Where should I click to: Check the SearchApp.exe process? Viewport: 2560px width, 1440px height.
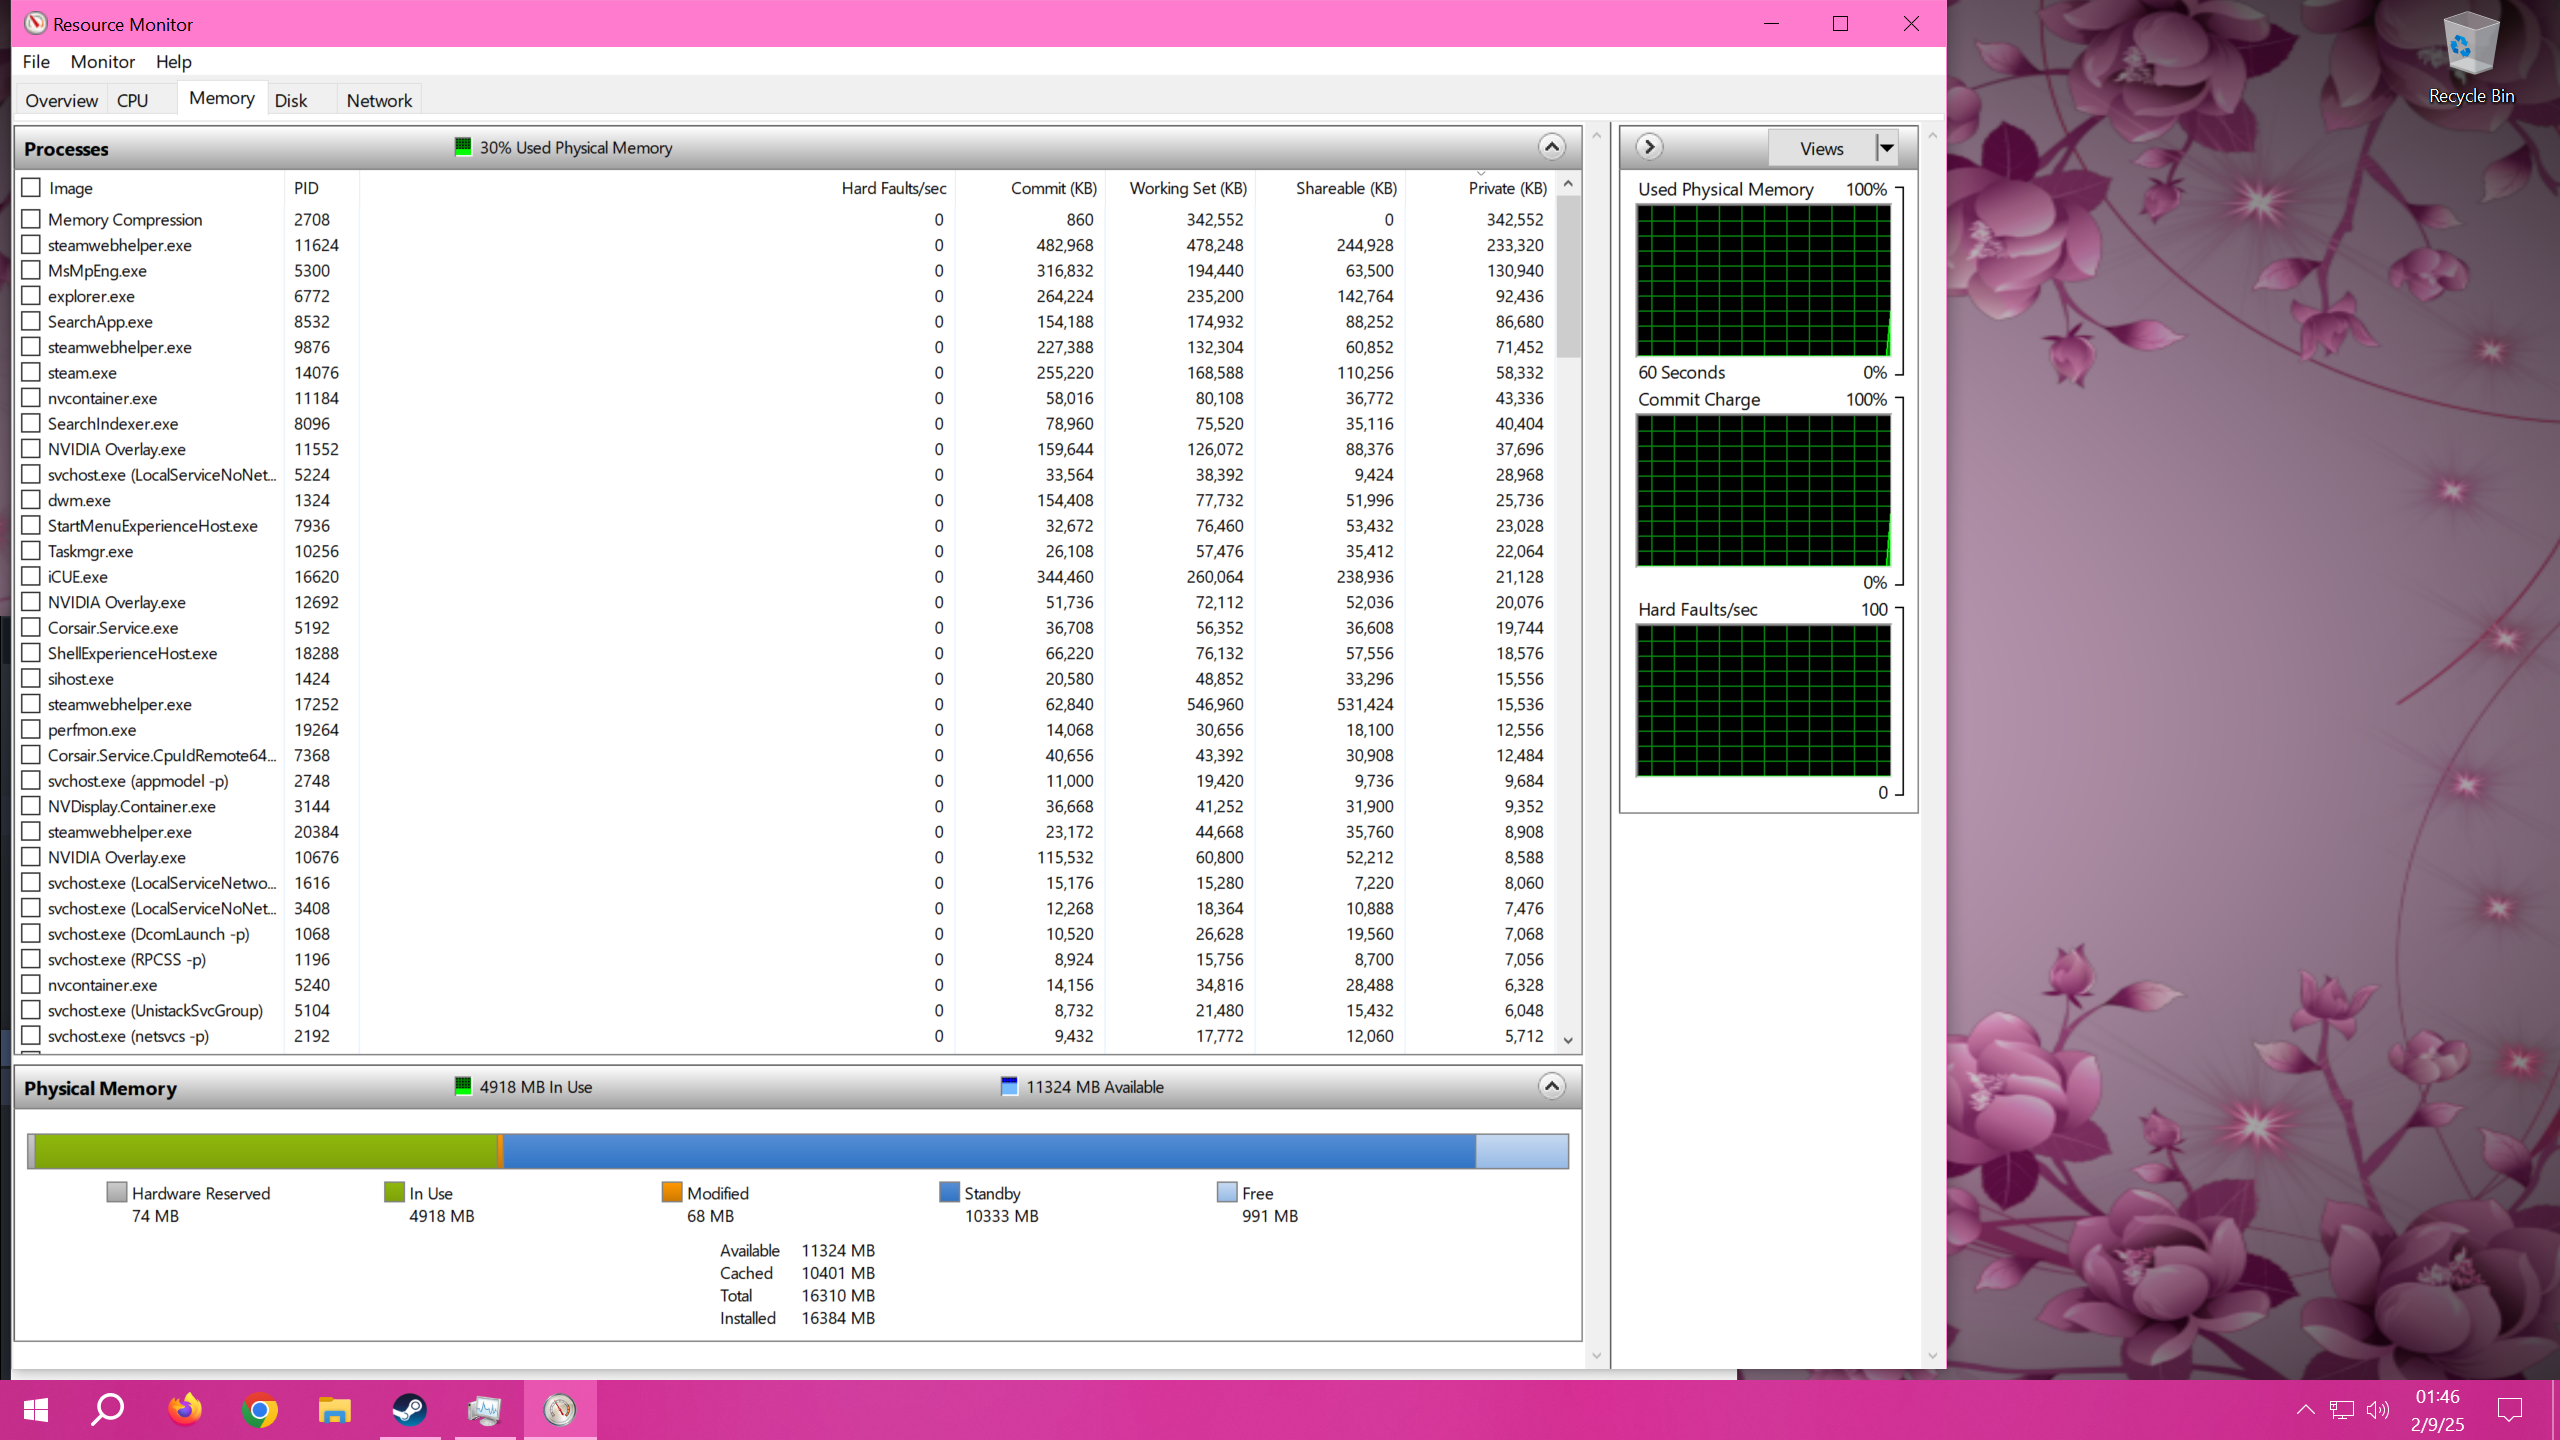point(31,321)
